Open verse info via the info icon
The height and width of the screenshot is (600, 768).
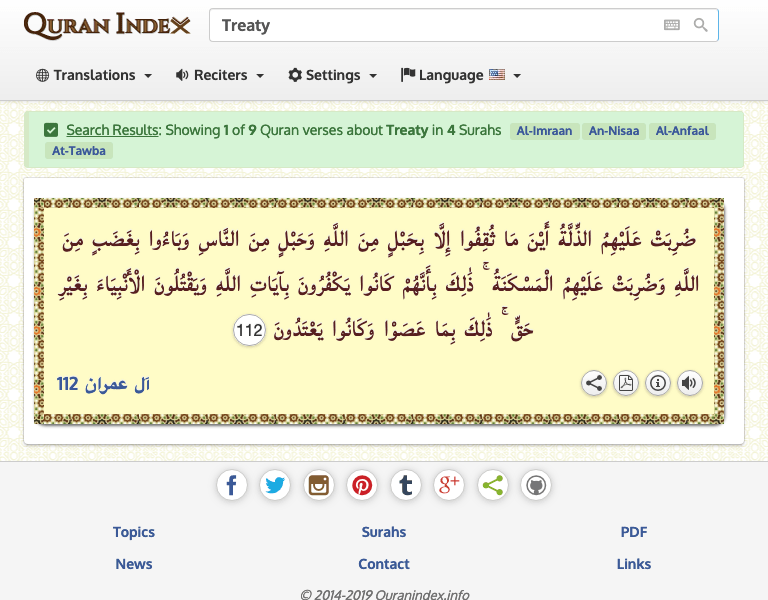coord(658,383)
